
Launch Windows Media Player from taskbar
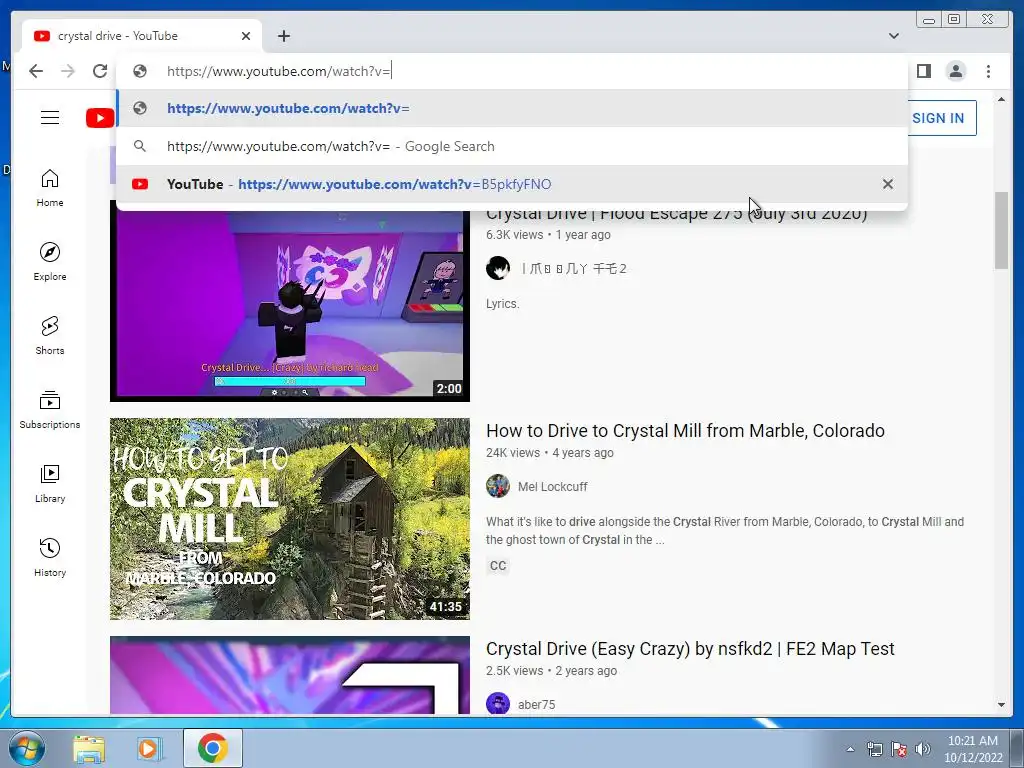(148, 748)
